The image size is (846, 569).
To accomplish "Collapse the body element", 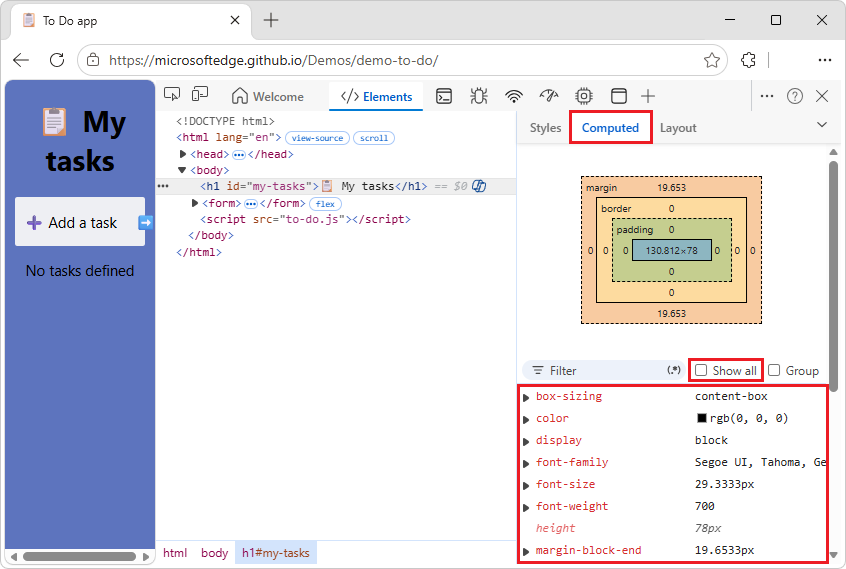I will pyautogui.click(x=182, y=170).
